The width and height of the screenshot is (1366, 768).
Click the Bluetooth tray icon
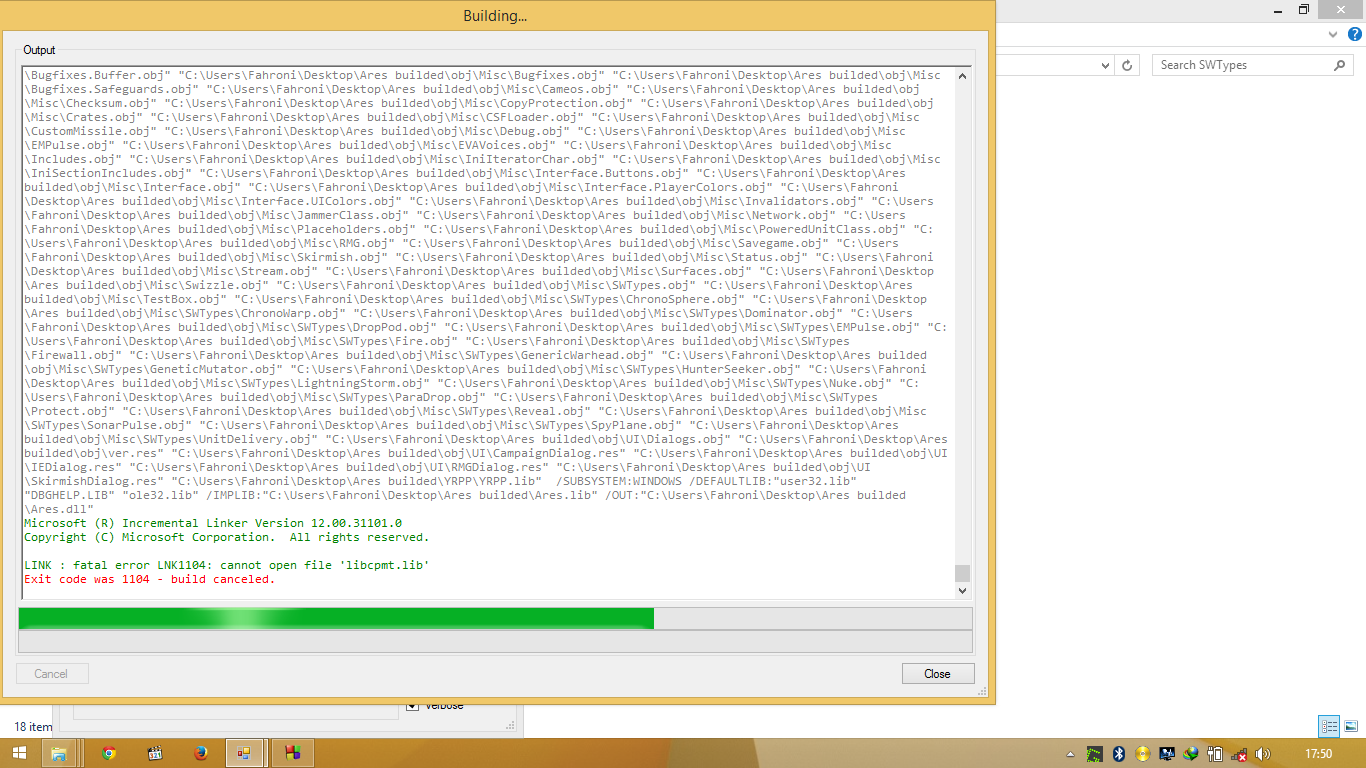tap(1119, 753)
